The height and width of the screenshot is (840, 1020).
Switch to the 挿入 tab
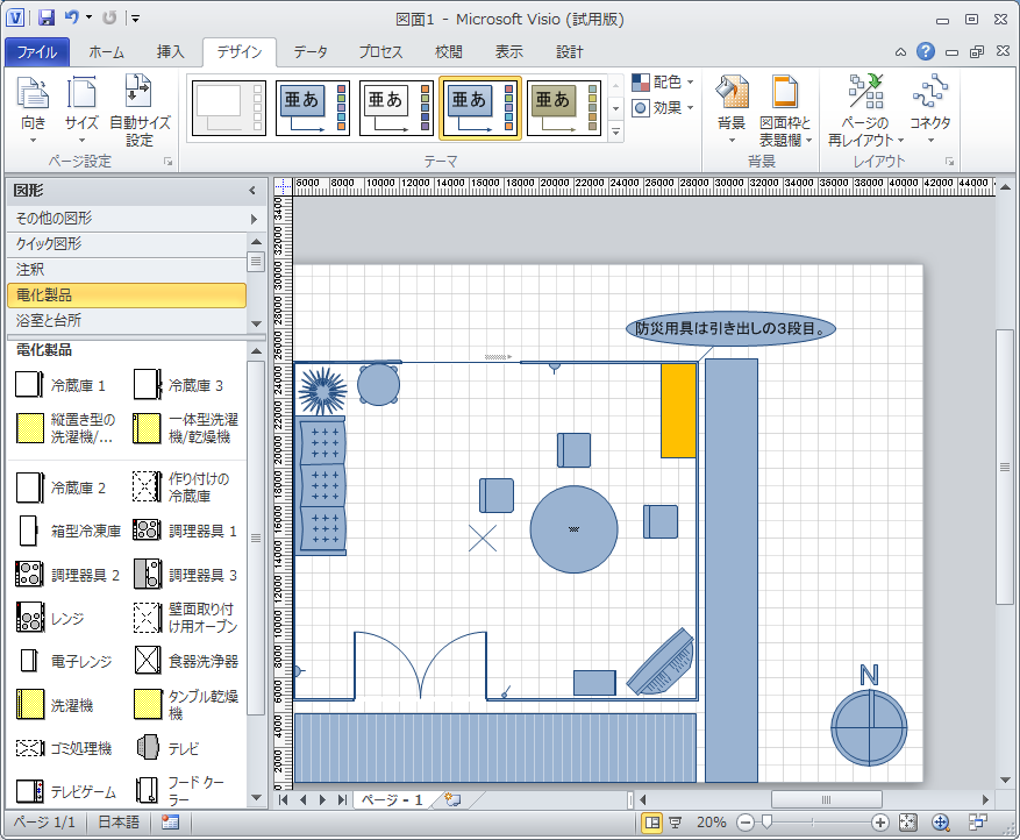[170, 52]
